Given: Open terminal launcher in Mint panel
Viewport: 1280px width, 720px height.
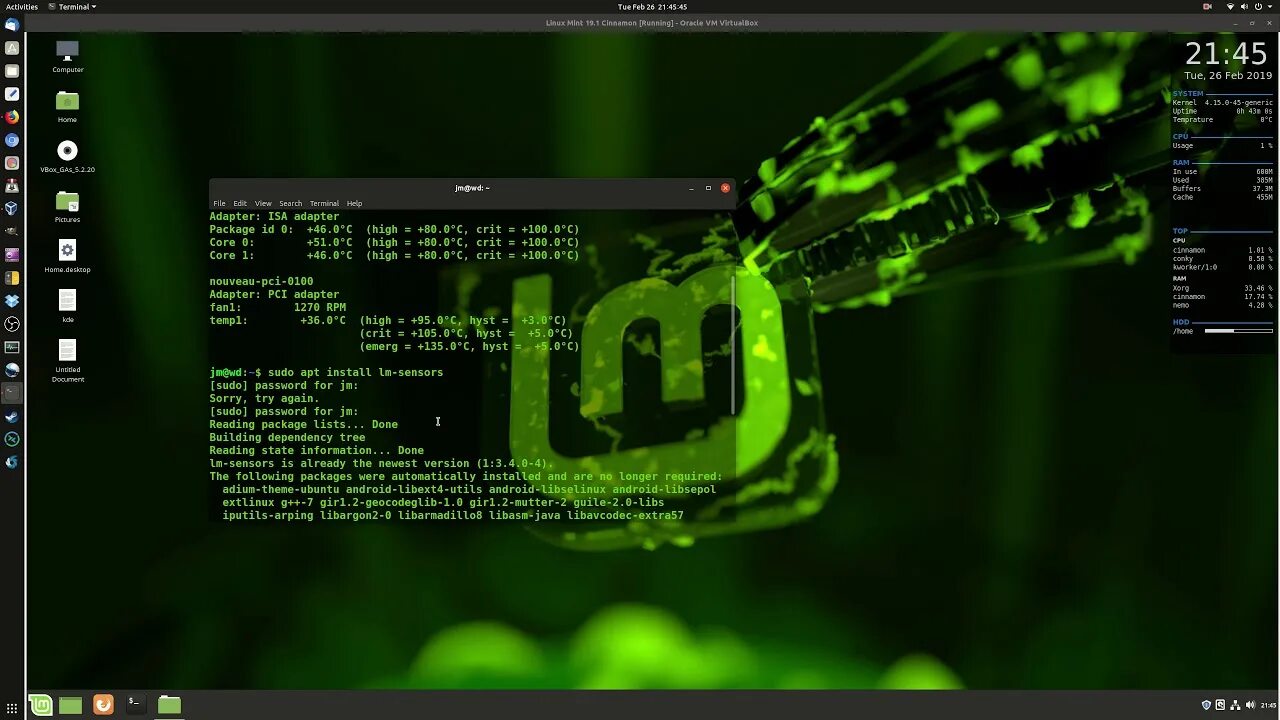Looking at the screenshot, I should point(134,704).
